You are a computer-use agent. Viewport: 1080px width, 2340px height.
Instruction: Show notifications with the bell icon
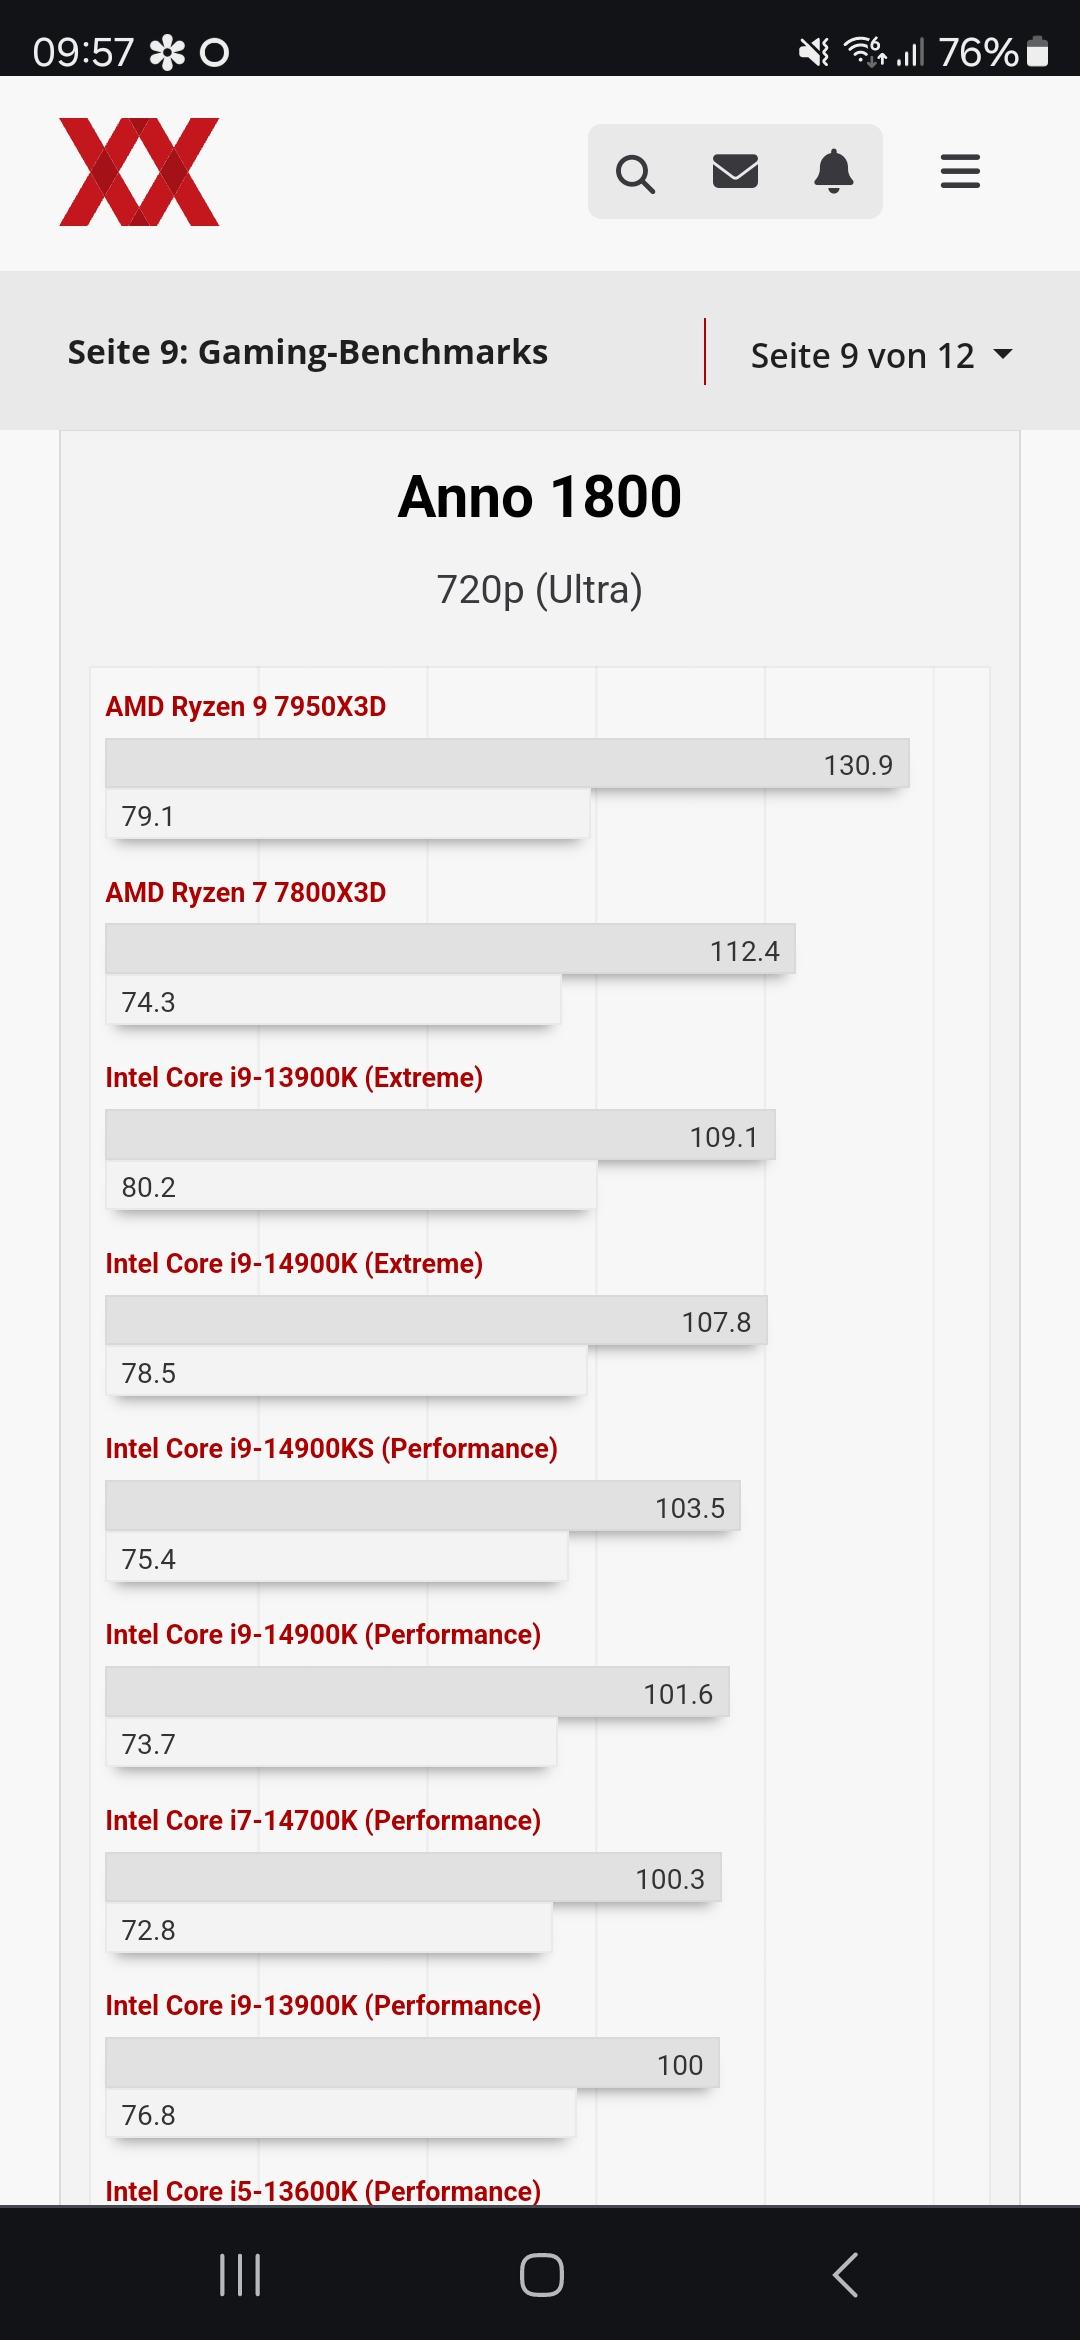[x=833, y=172]
